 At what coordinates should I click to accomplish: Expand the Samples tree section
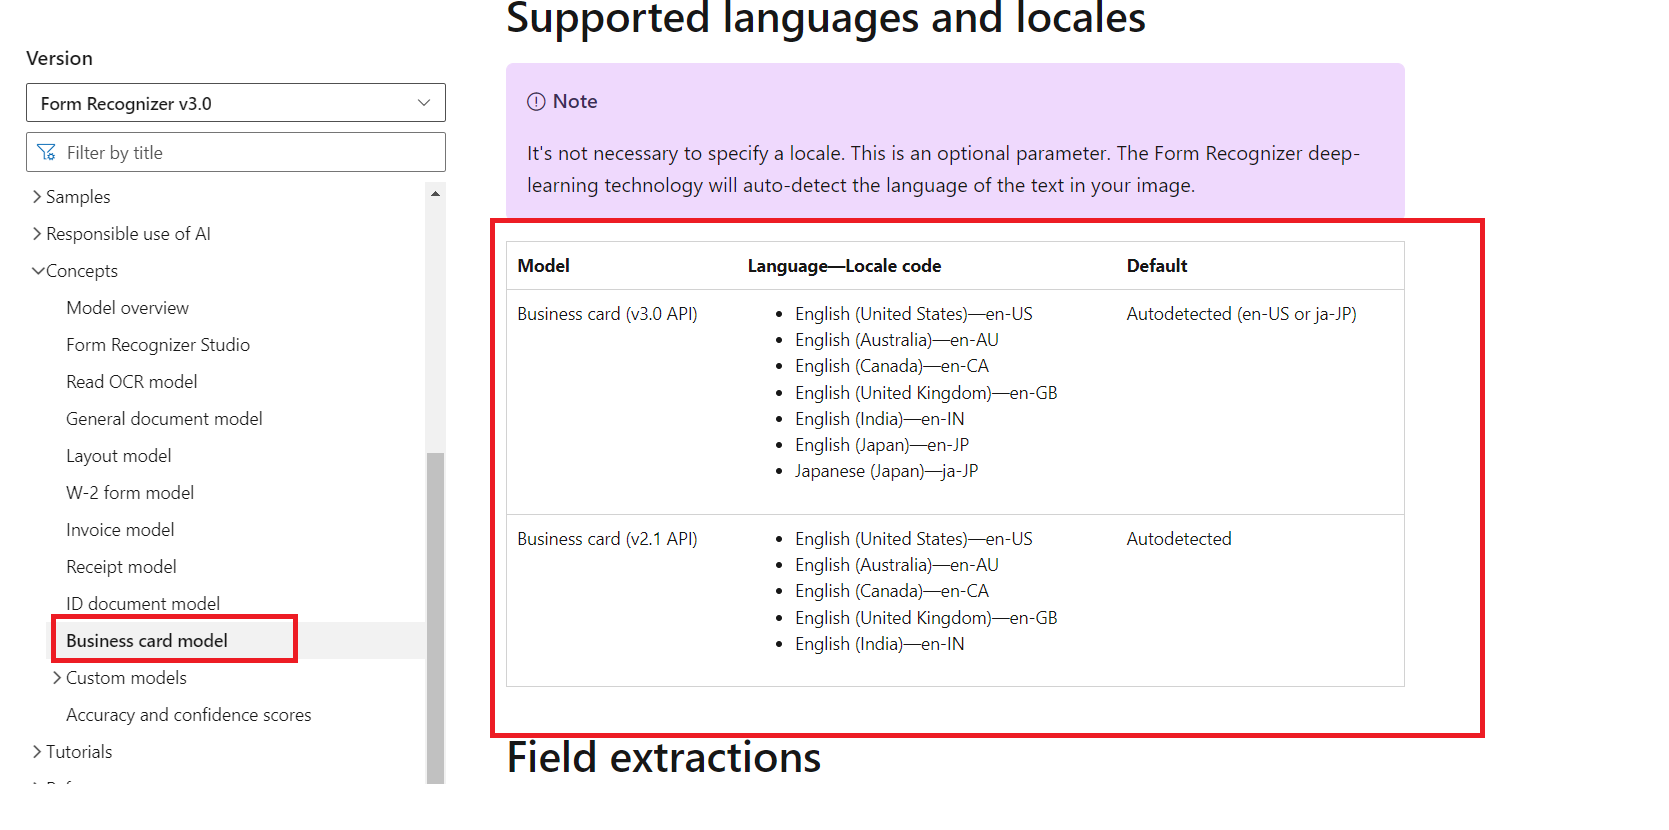pyautogui.click(x=71, y=197)
